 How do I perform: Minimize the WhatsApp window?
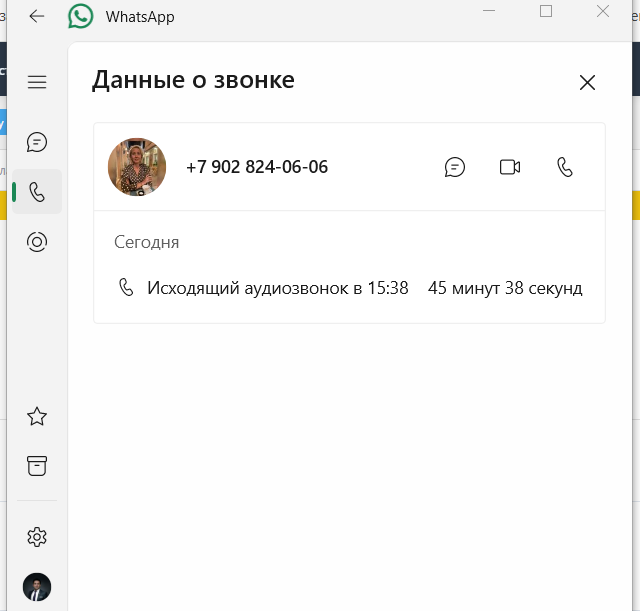tap(489, 11)
